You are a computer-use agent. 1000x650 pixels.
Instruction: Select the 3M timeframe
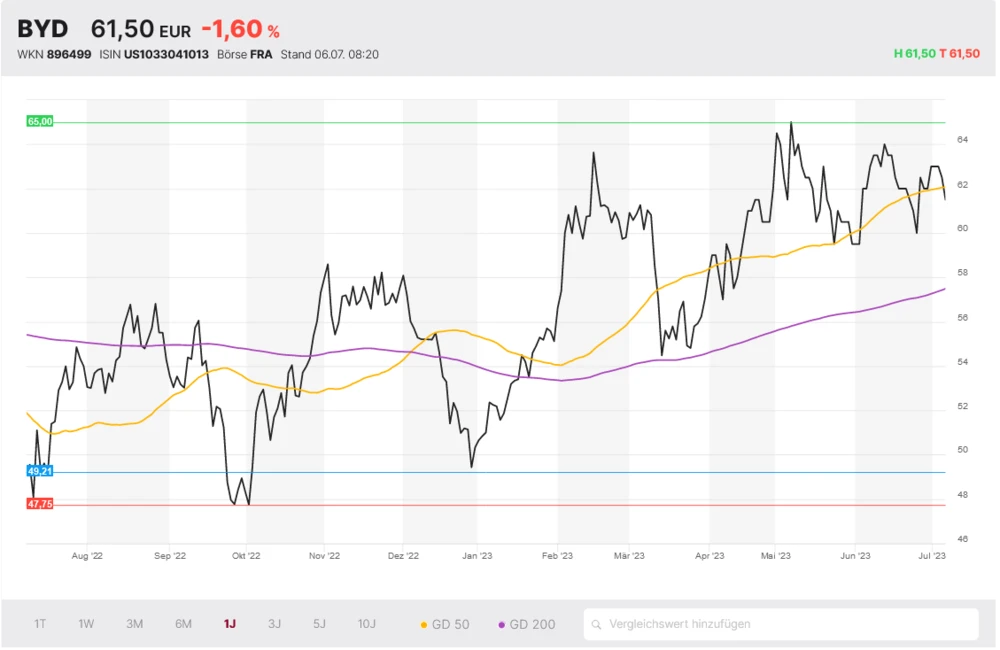pyautogui.click(x=134, y=623)
